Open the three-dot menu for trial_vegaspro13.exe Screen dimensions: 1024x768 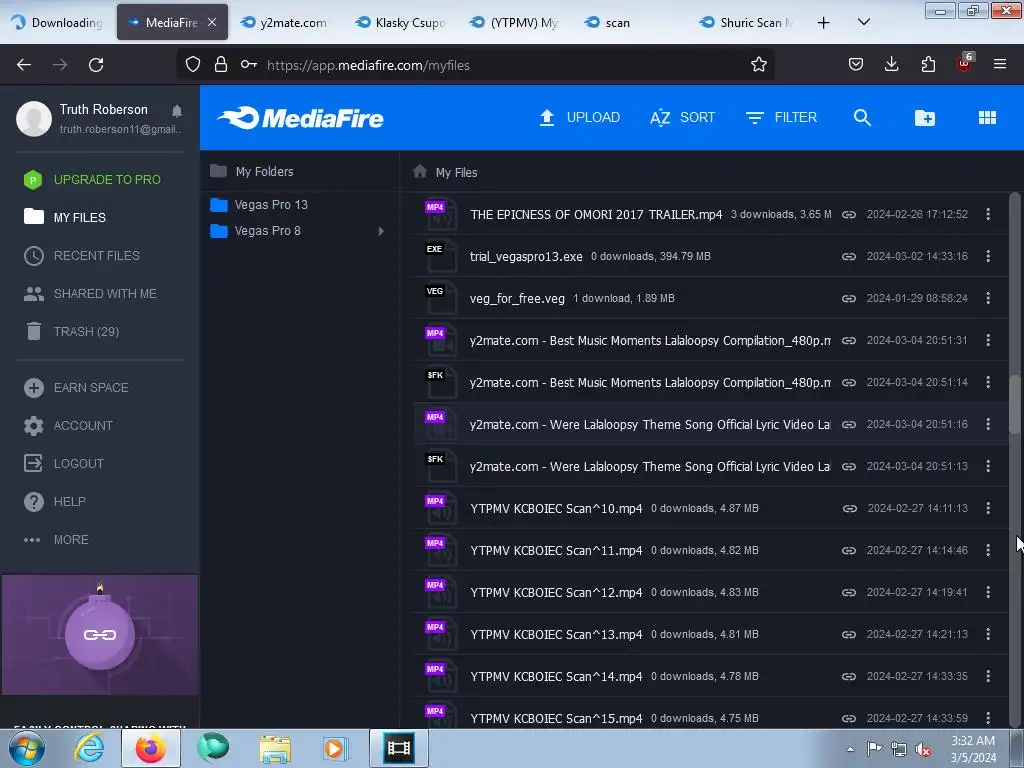click(x=987, y=257)
